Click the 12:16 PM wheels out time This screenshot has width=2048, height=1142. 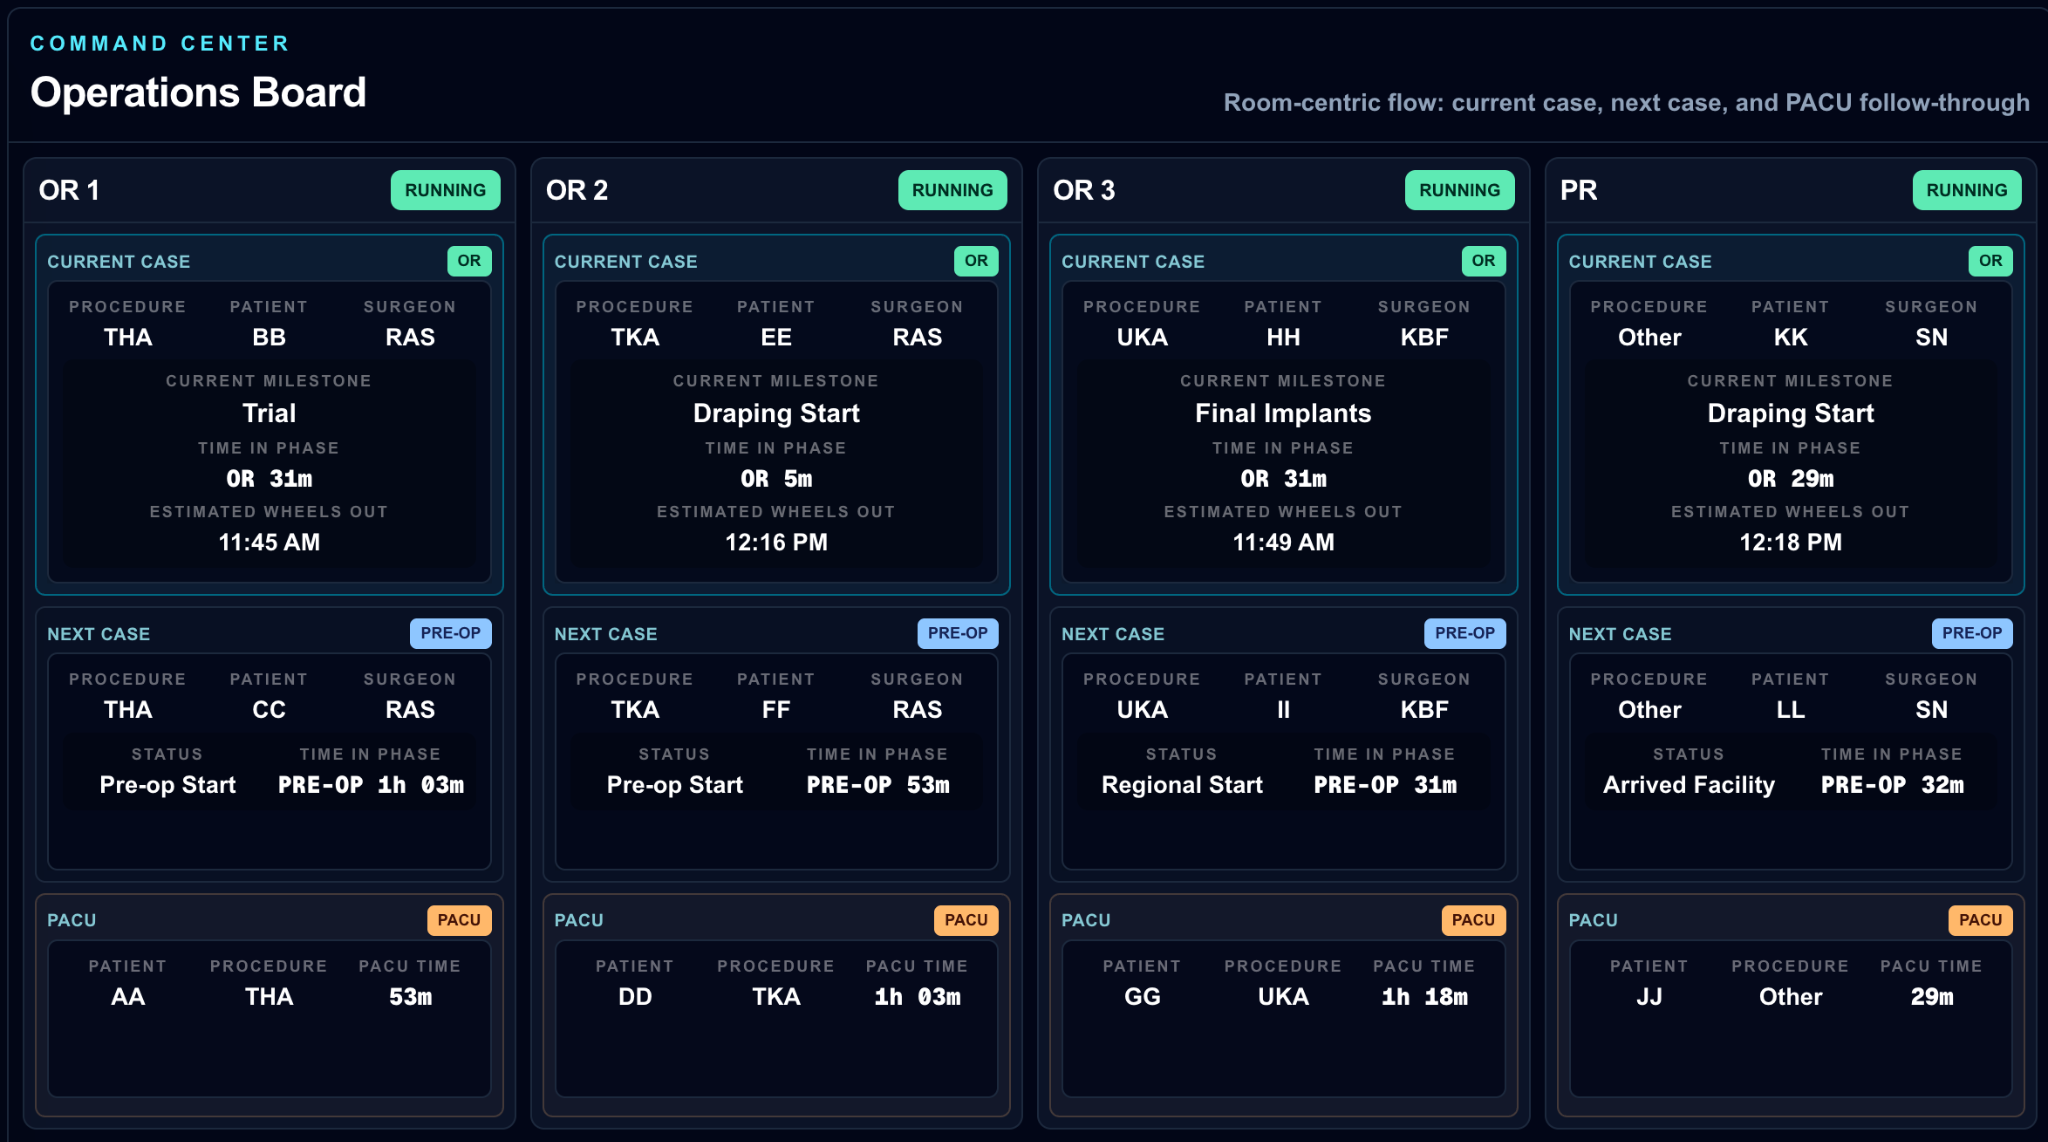pos(776,542)
